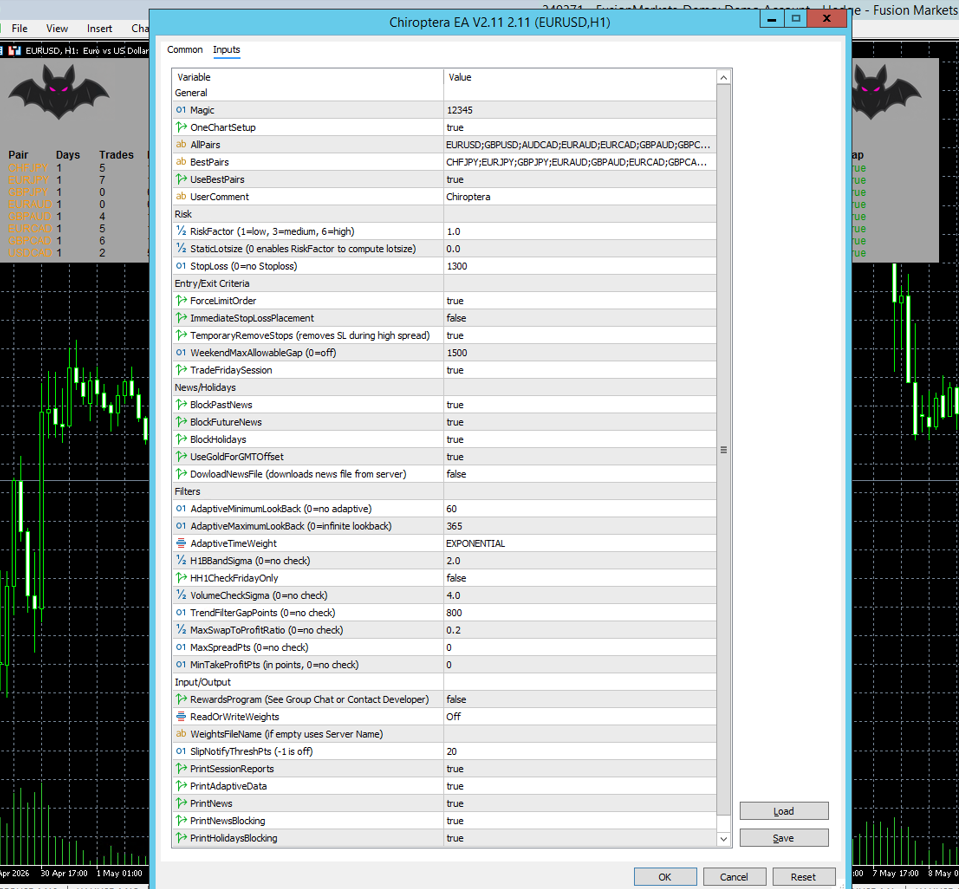Click the 'ab' icon beside WeightsFileName
The width and height of the screenshot is (959, 889).
[180, 734]
